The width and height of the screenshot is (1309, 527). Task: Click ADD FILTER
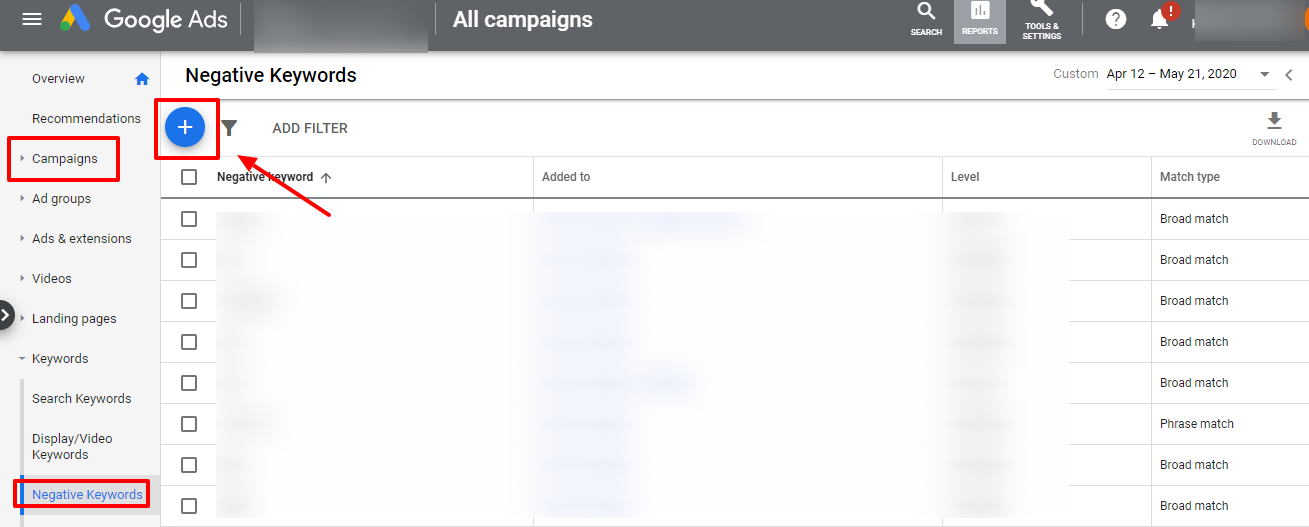coord(310,128)
